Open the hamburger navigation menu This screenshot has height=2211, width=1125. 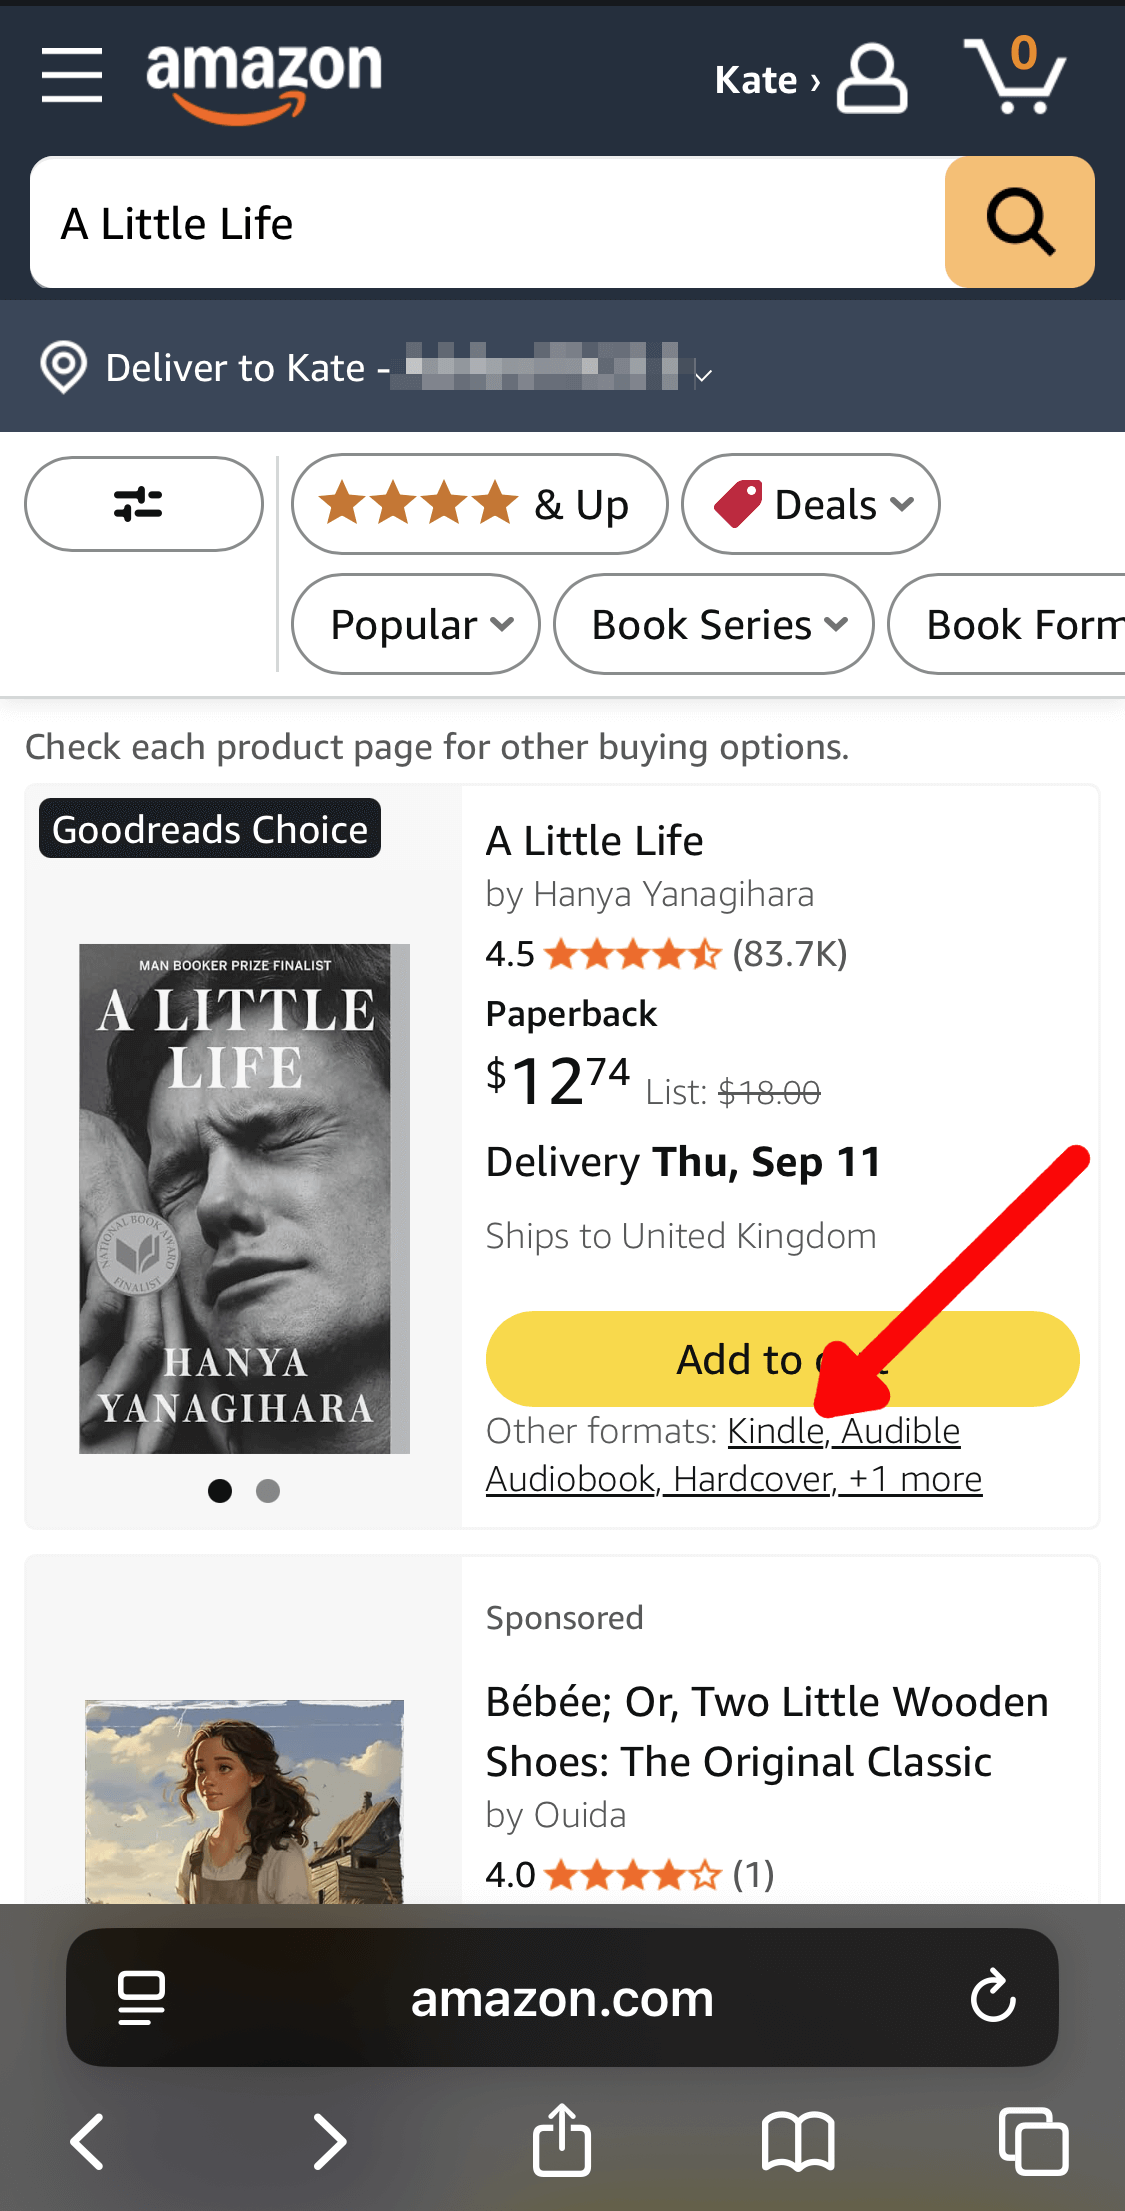pyautogui.click(x=72, y=75)
